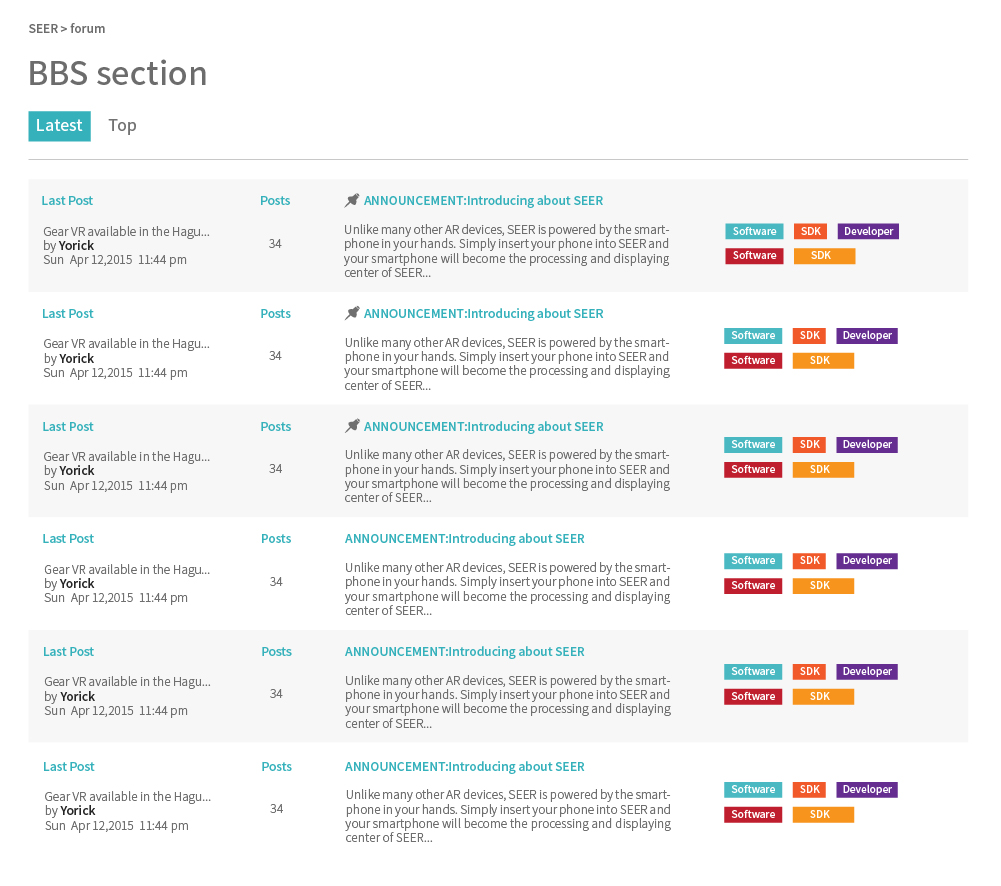The height and width of the screenshot is (886, 1001).
Task: Click yellow-orange SDK tag in first thread
Action: coord(824,255)
